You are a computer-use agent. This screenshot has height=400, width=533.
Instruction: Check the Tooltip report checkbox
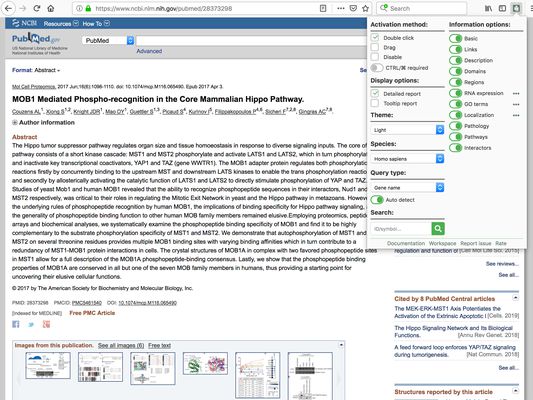pyautogui.click(x=375, y=103)
